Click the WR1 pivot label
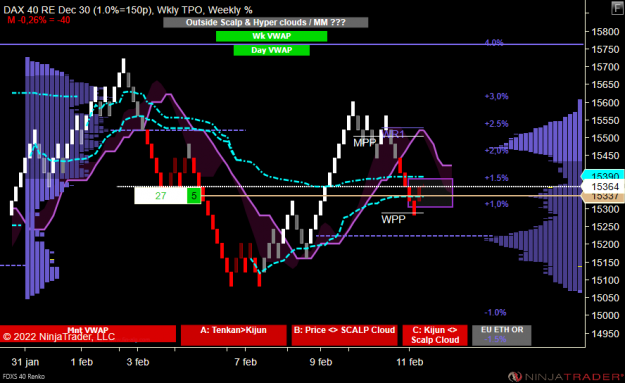 pyautogui.click(x=394, y=134)
